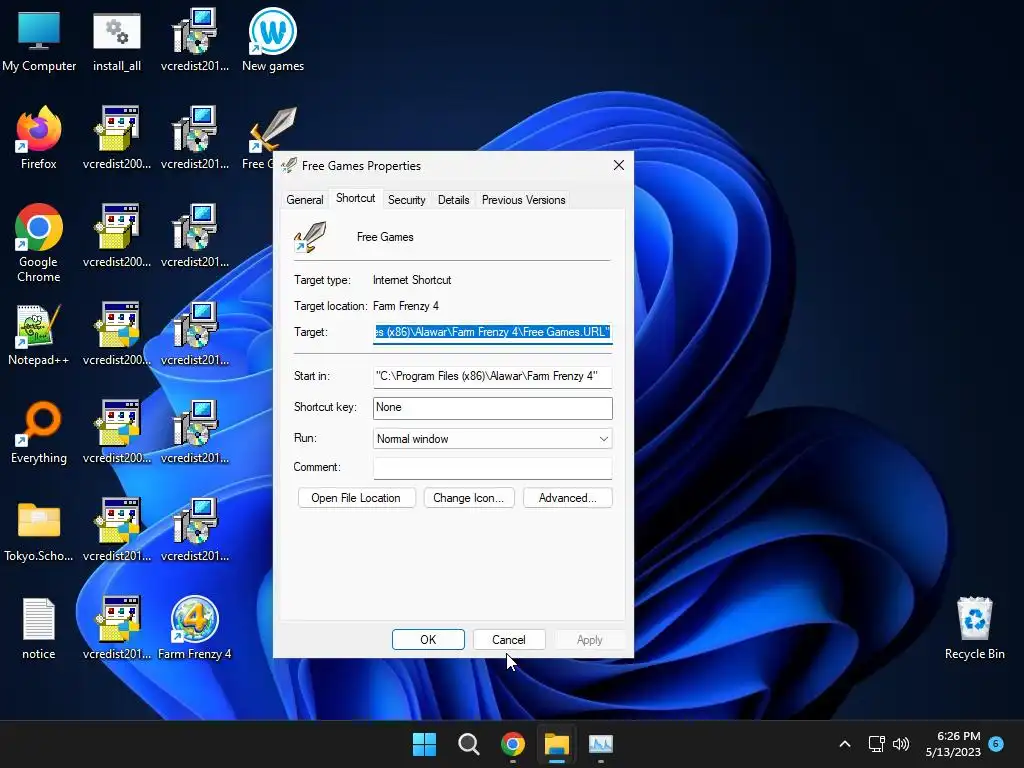Select the notice text file icon

tap(39, 628)
